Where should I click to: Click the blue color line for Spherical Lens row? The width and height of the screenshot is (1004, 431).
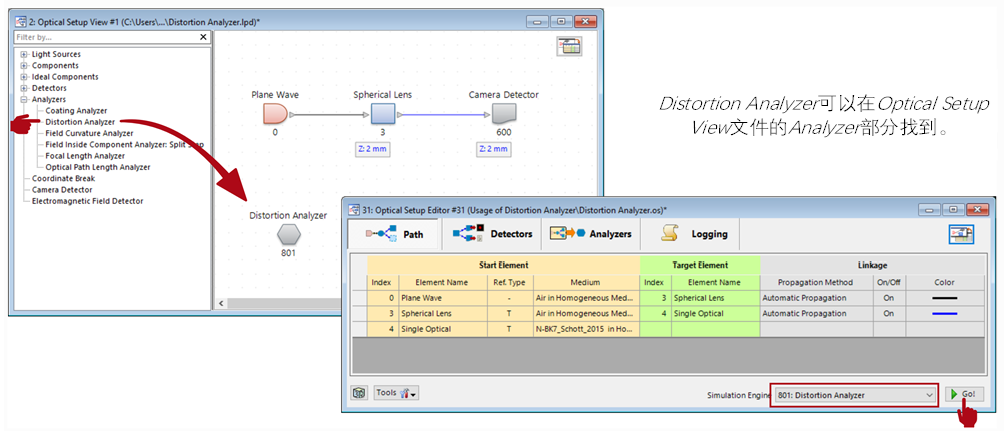[944, 314]
